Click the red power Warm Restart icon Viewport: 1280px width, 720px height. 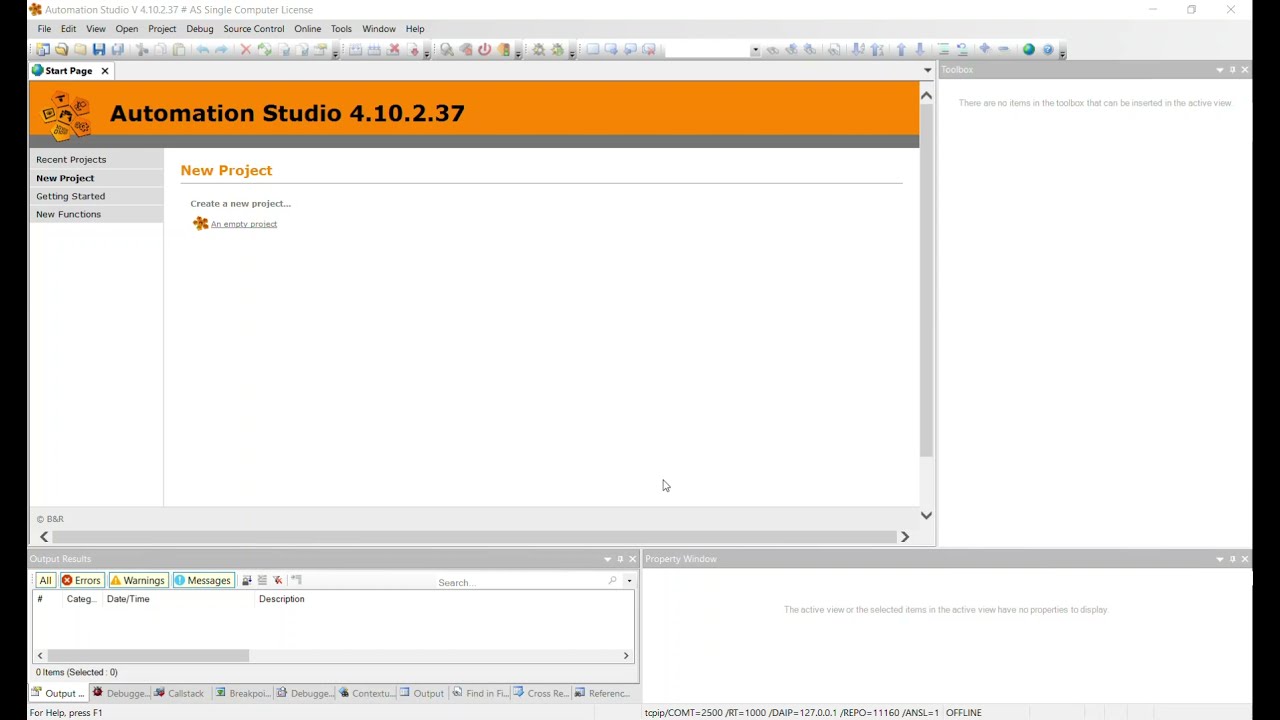click(x=484, y=49)
